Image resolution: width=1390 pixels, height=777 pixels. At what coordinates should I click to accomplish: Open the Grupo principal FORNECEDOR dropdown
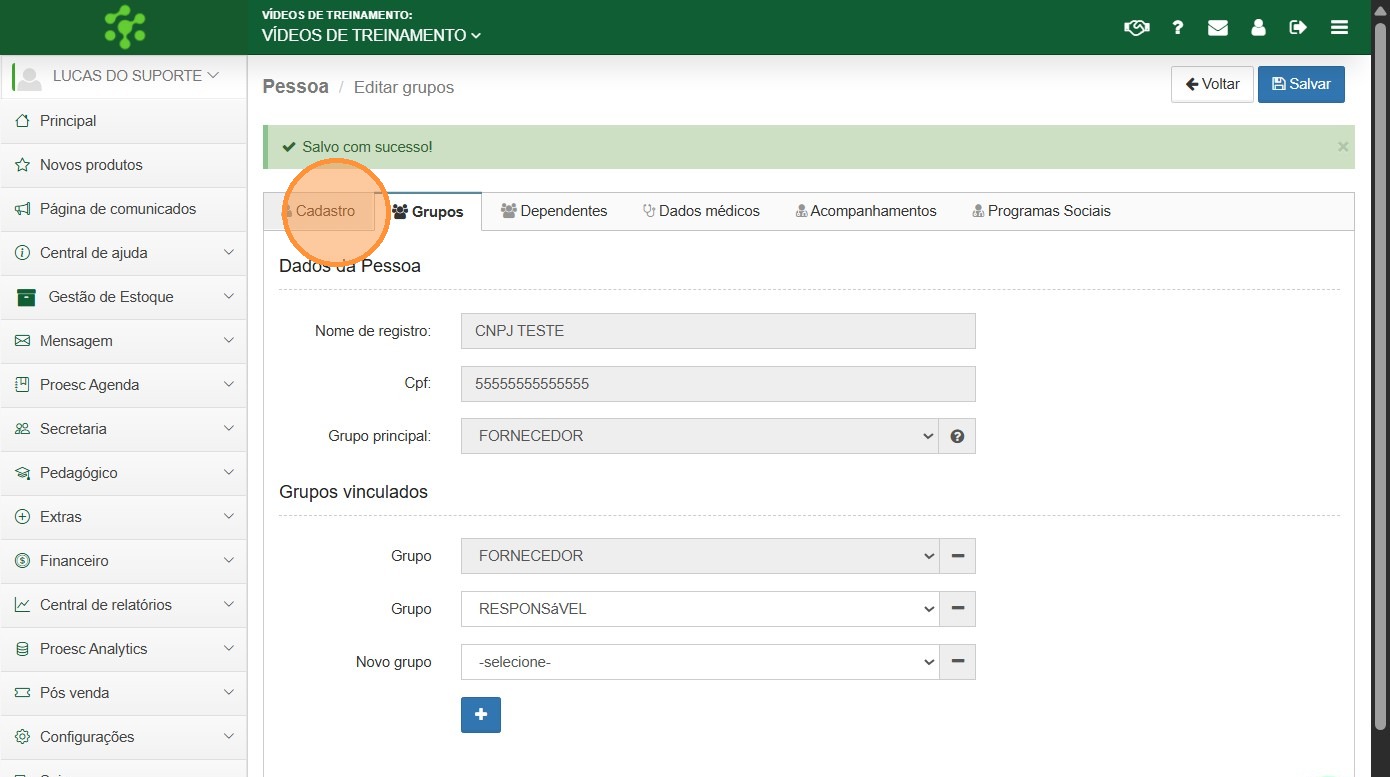coord(699,436)
